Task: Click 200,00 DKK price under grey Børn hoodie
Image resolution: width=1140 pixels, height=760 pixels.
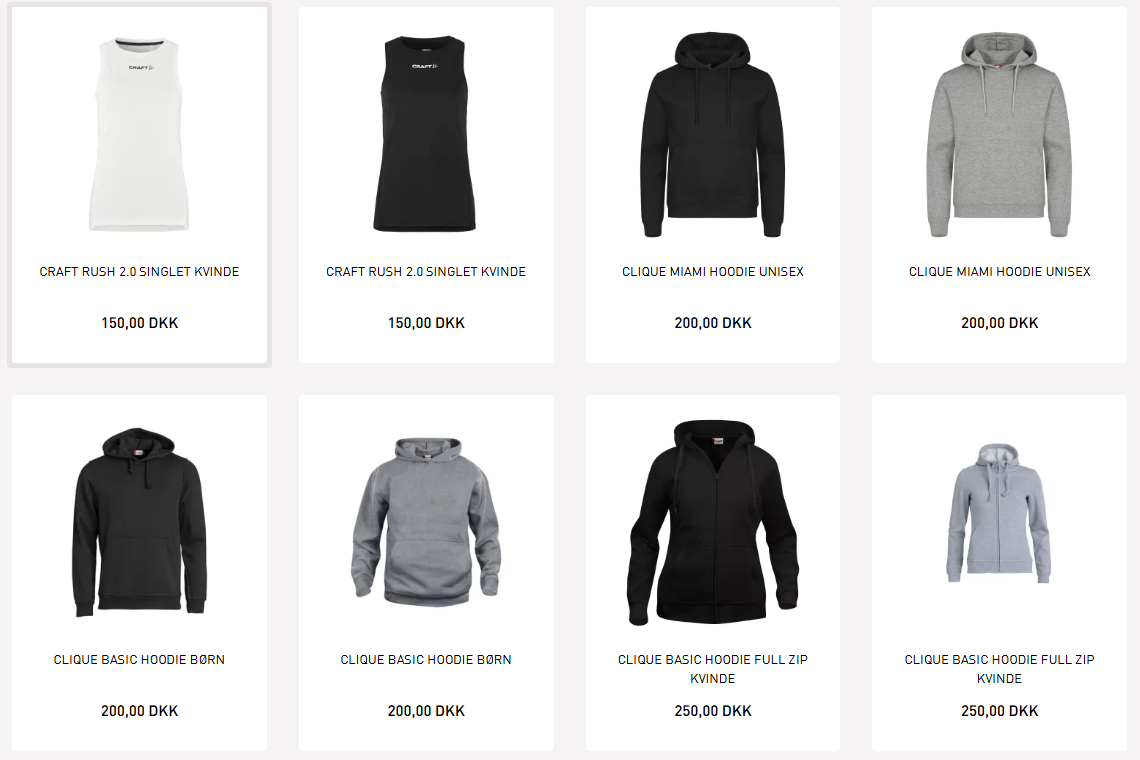Action: coord(425,711)
